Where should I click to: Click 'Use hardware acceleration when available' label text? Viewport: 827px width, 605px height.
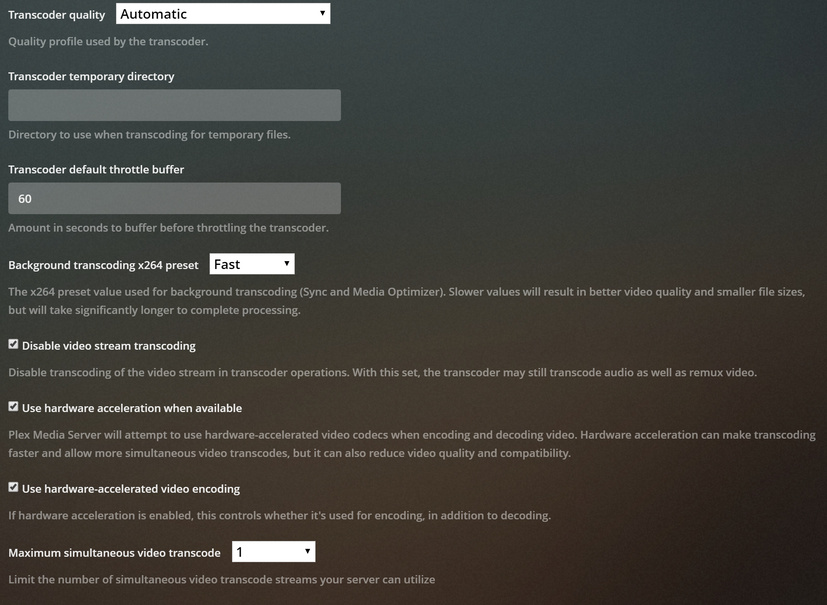pyautogui.click(x=132, y=408)
